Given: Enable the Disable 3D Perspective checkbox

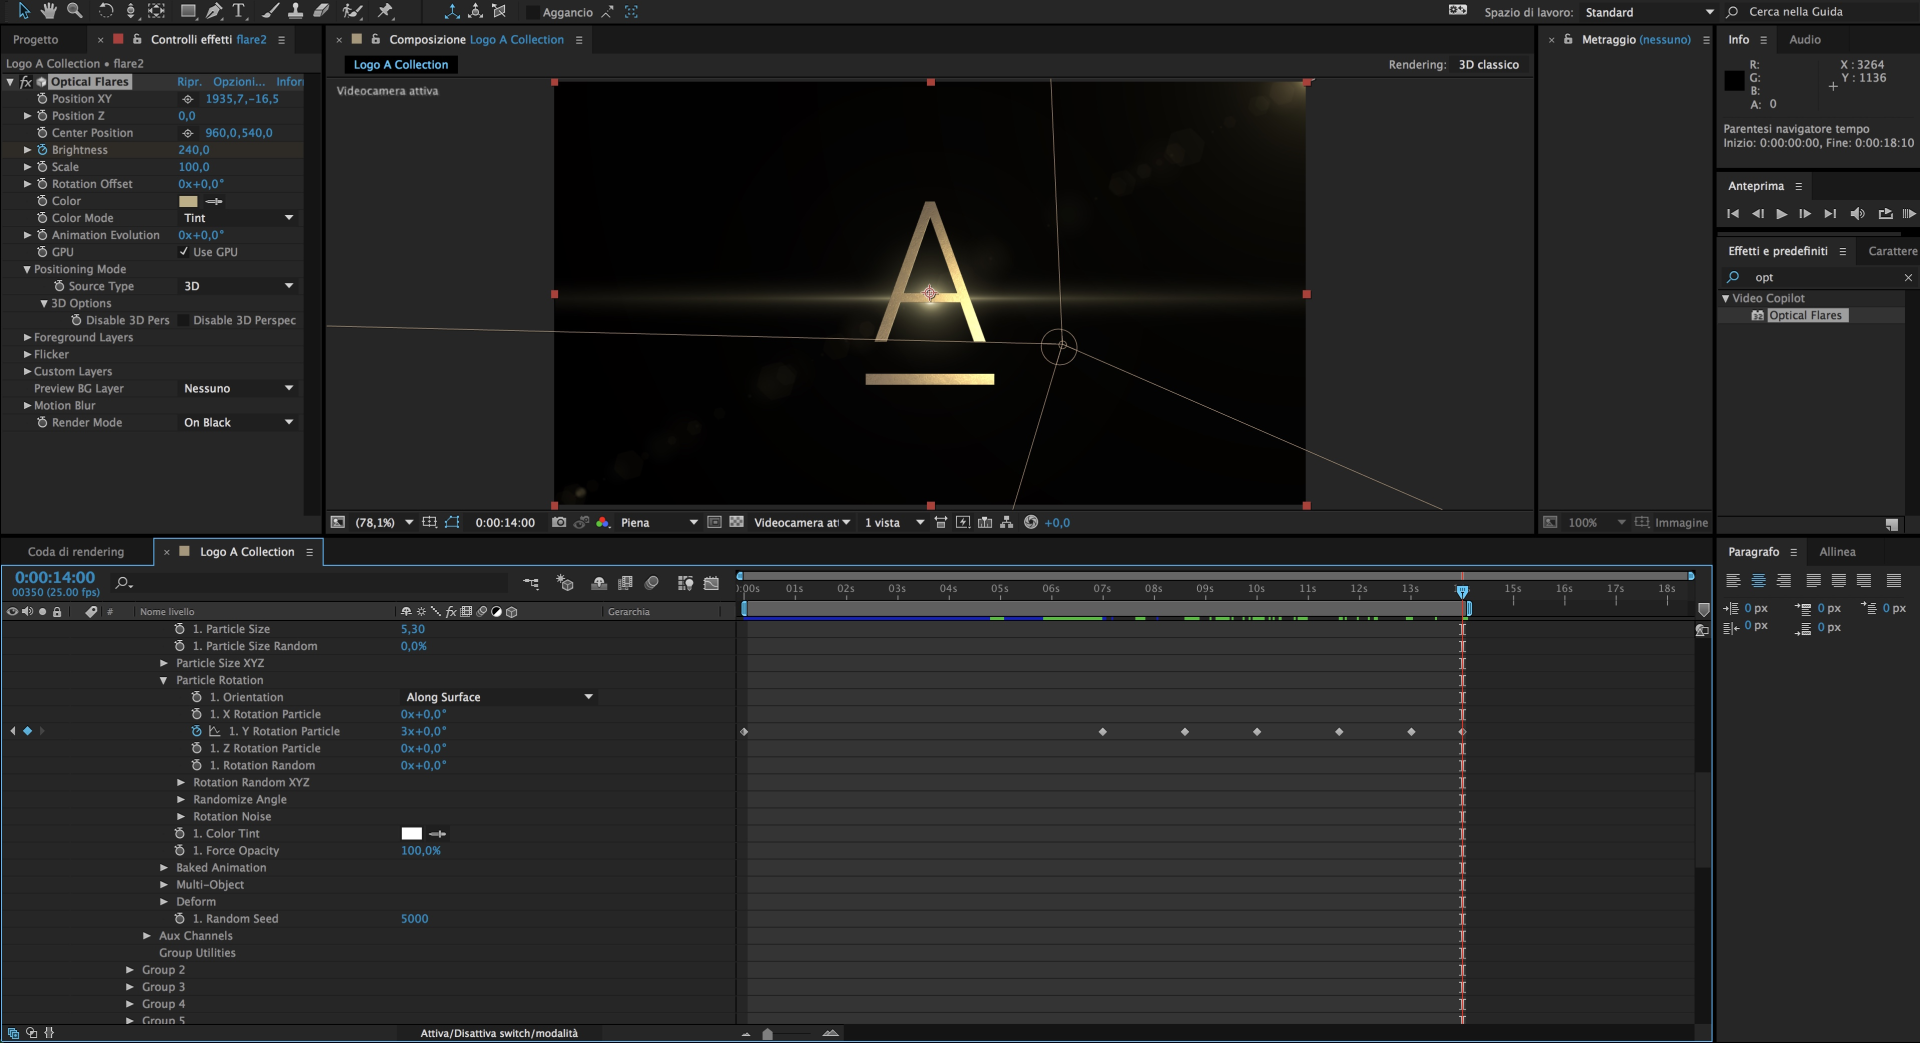Looking at the screenshot, I should [x=181, y=320].
